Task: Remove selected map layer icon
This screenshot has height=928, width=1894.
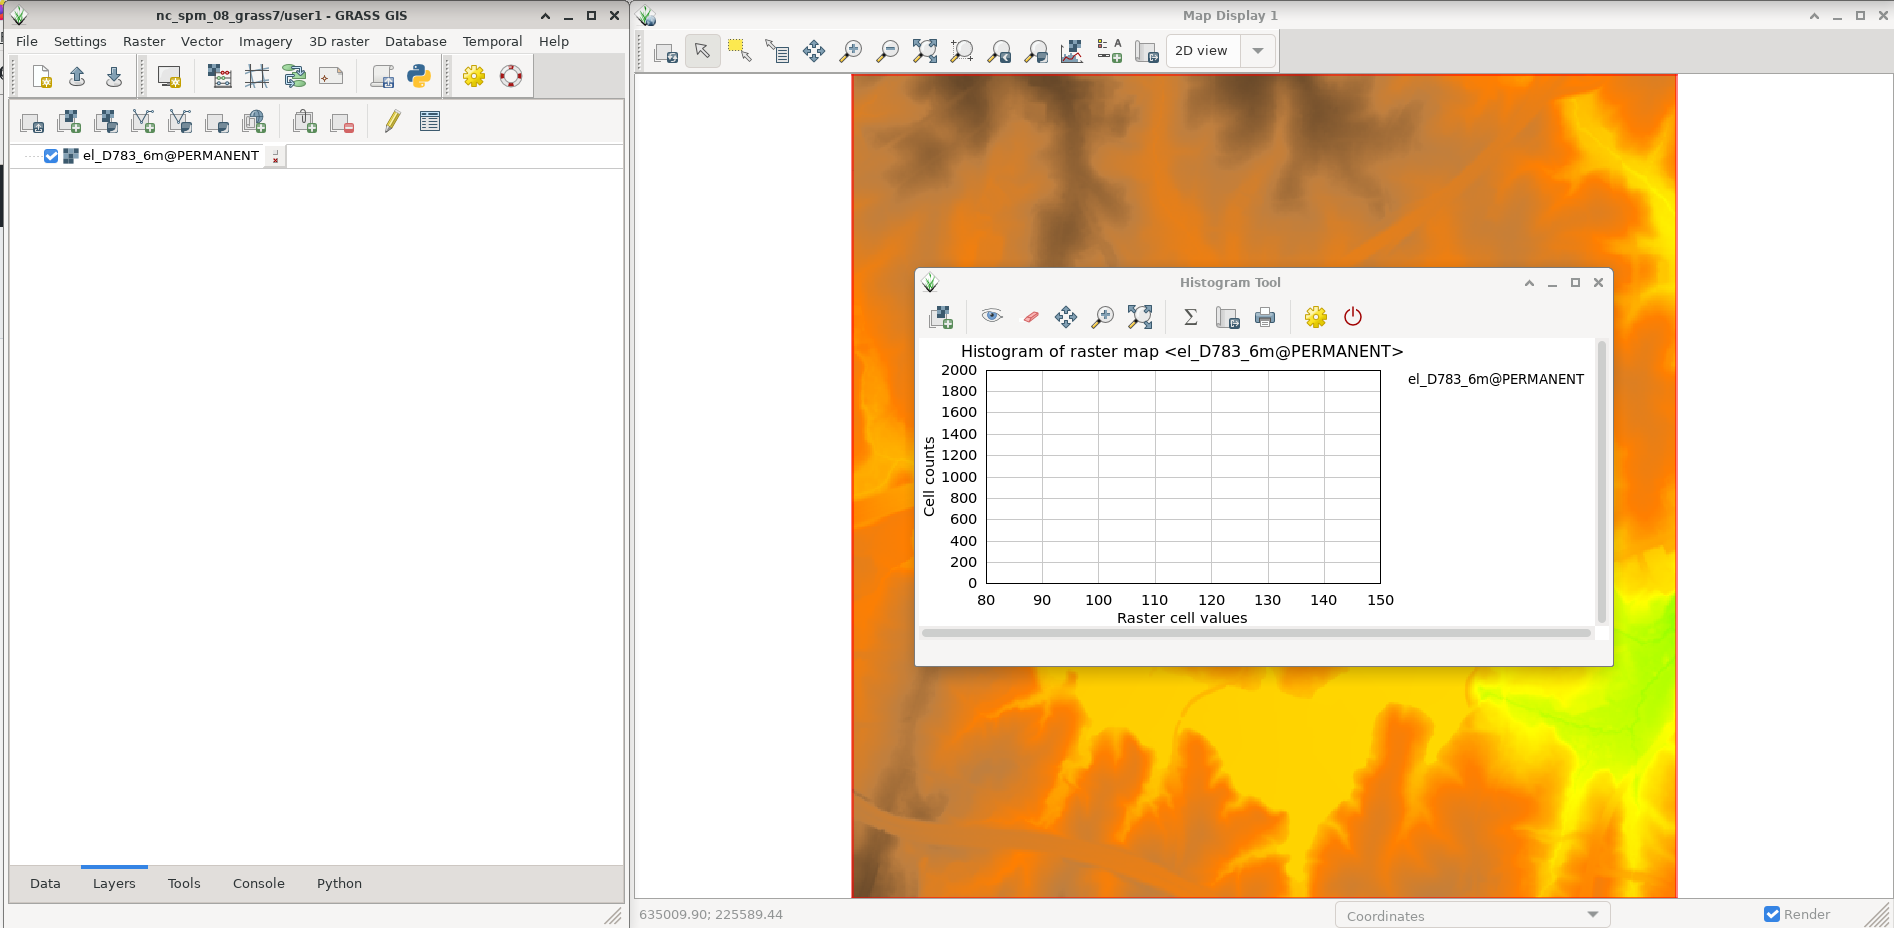Action: 342,122
